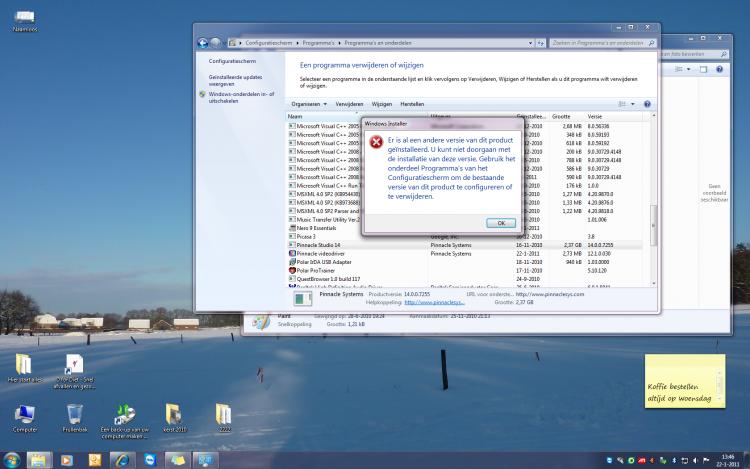Viewport: 750px width, 469px height.
Task: Open Internet Explorer from the taskbar
Action: tap(121, 459)
